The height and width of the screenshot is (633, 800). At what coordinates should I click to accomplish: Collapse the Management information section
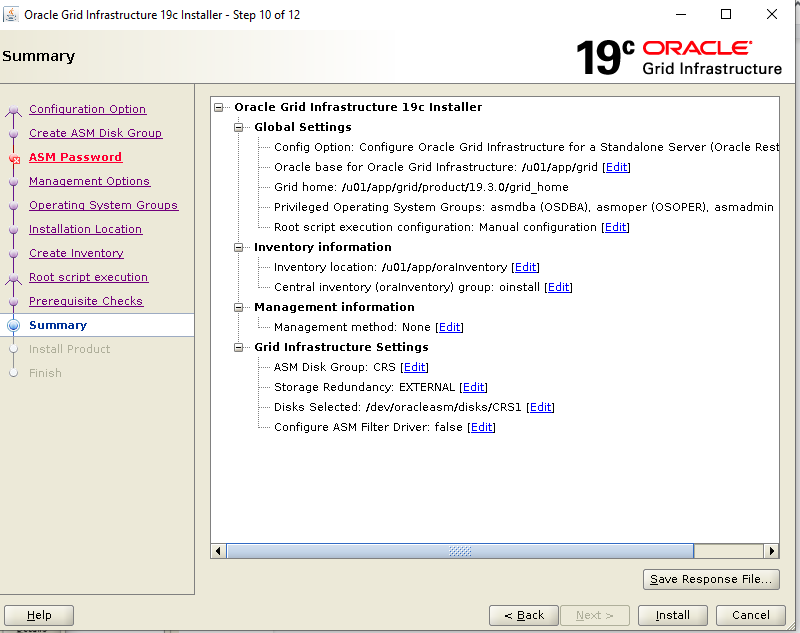coord(238,307)
